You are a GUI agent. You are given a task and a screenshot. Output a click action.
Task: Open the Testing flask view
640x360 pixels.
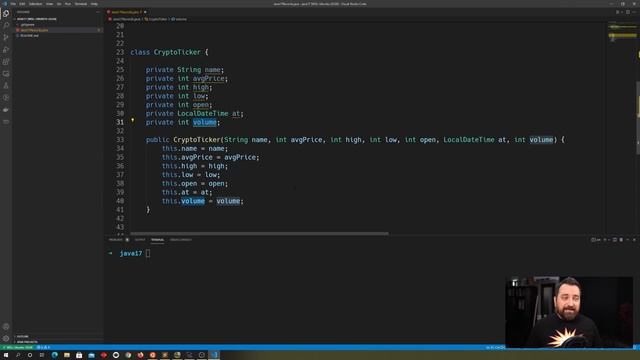coord(6,86)
